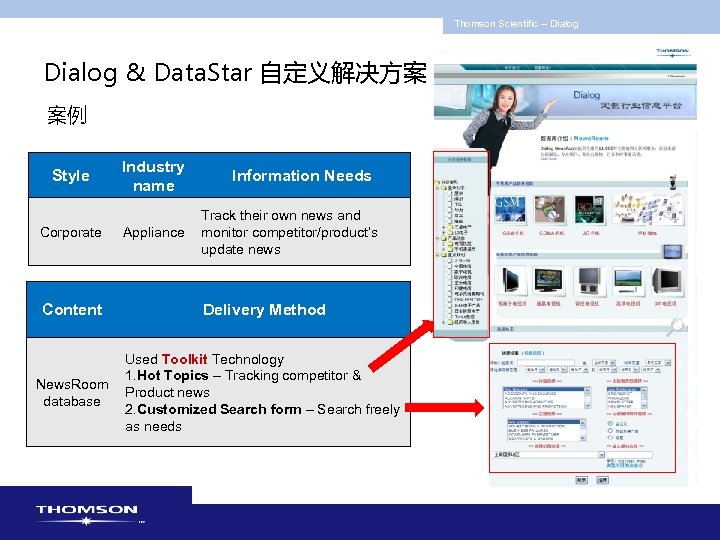720x540 pixels.
Task: Click the 'NewsRoom database' cell
Action: click(72, 393)
